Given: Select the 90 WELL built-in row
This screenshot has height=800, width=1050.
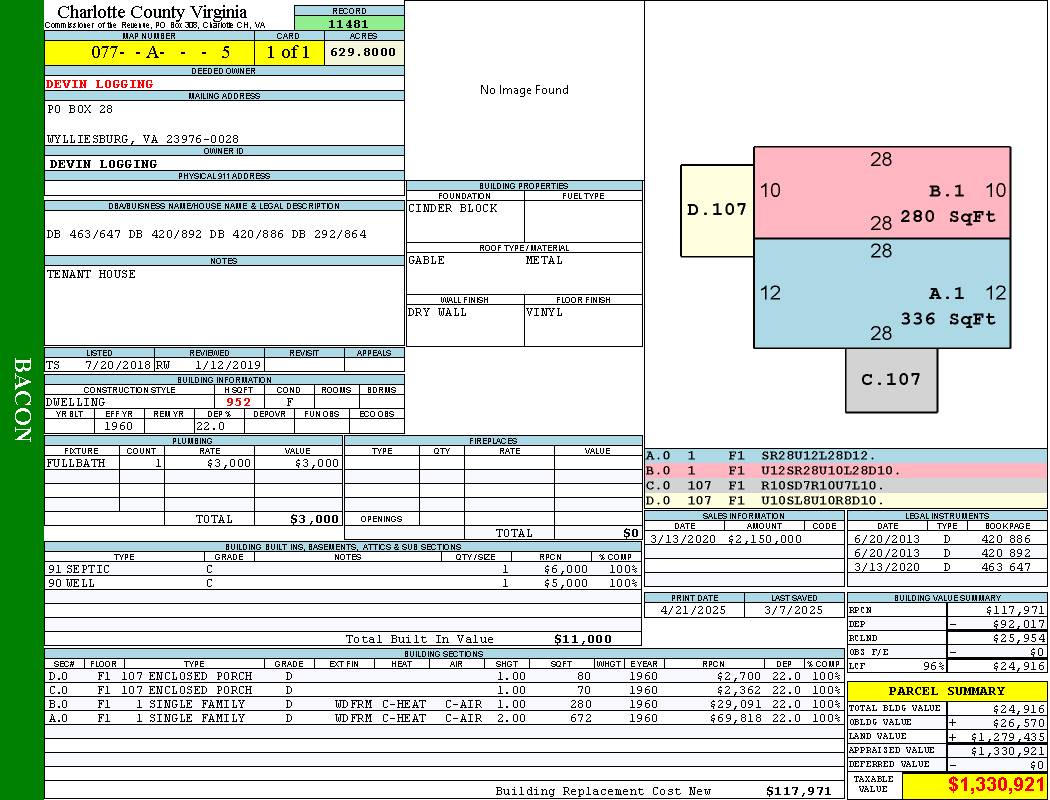Looking at the screenshot, I should coord(343,583).
